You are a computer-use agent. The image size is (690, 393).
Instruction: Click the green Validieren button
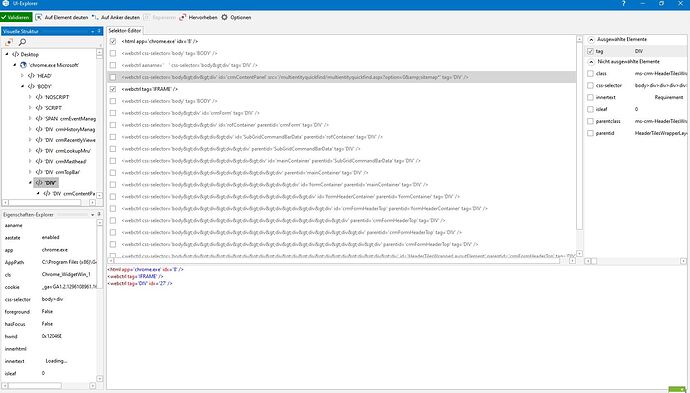click(x=16, y=18)
